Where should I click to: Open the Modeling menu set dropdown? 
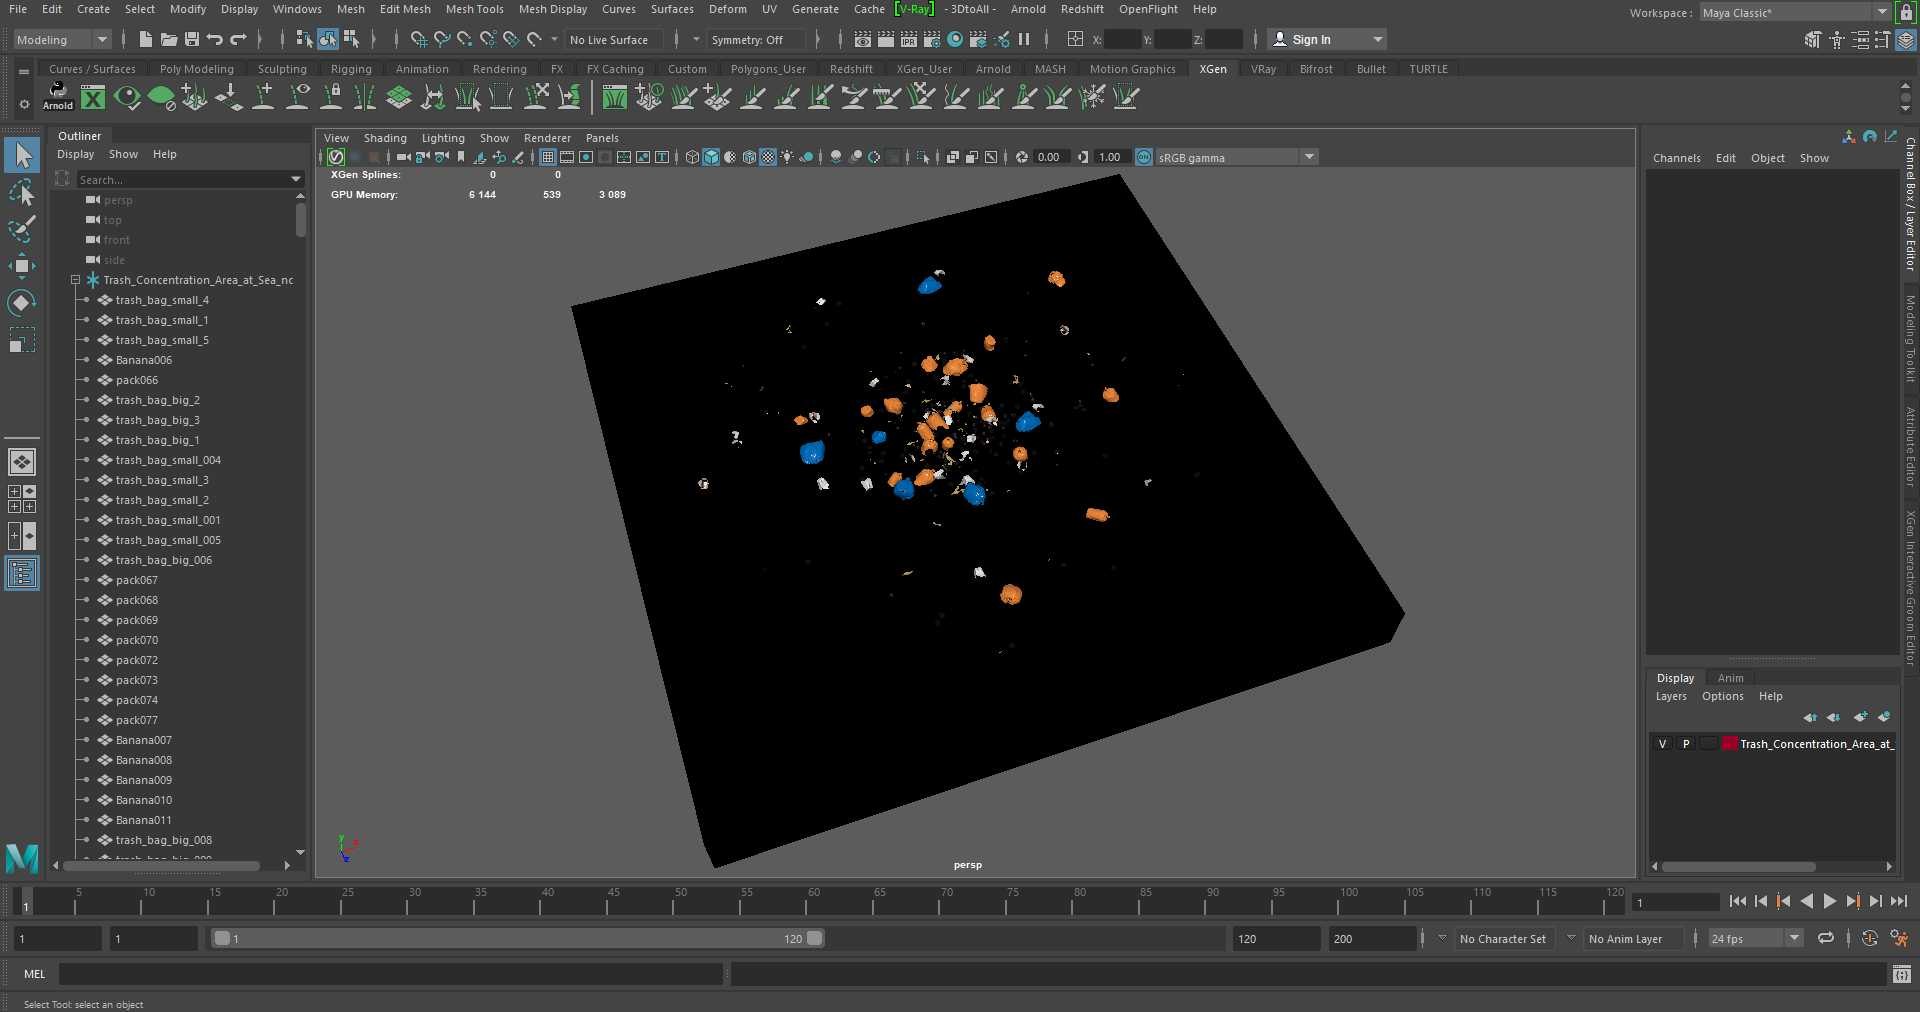click(x=62, y=40)
